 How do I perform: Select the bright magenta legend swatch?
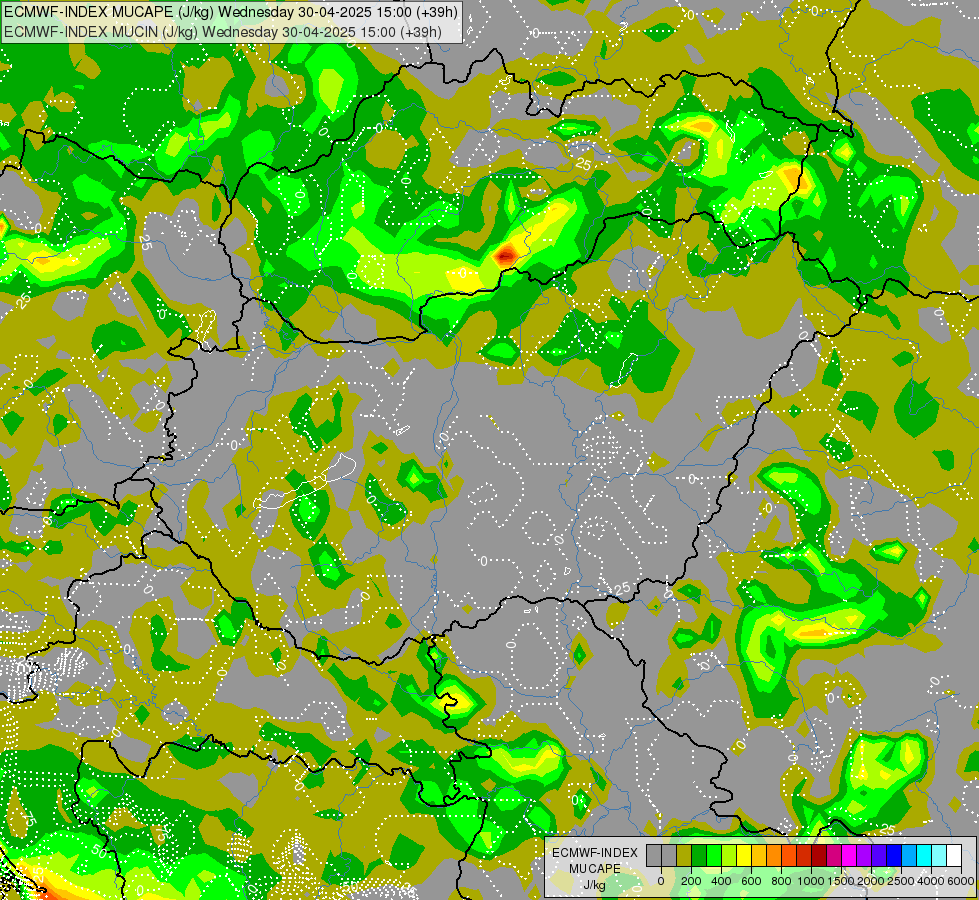849,855
